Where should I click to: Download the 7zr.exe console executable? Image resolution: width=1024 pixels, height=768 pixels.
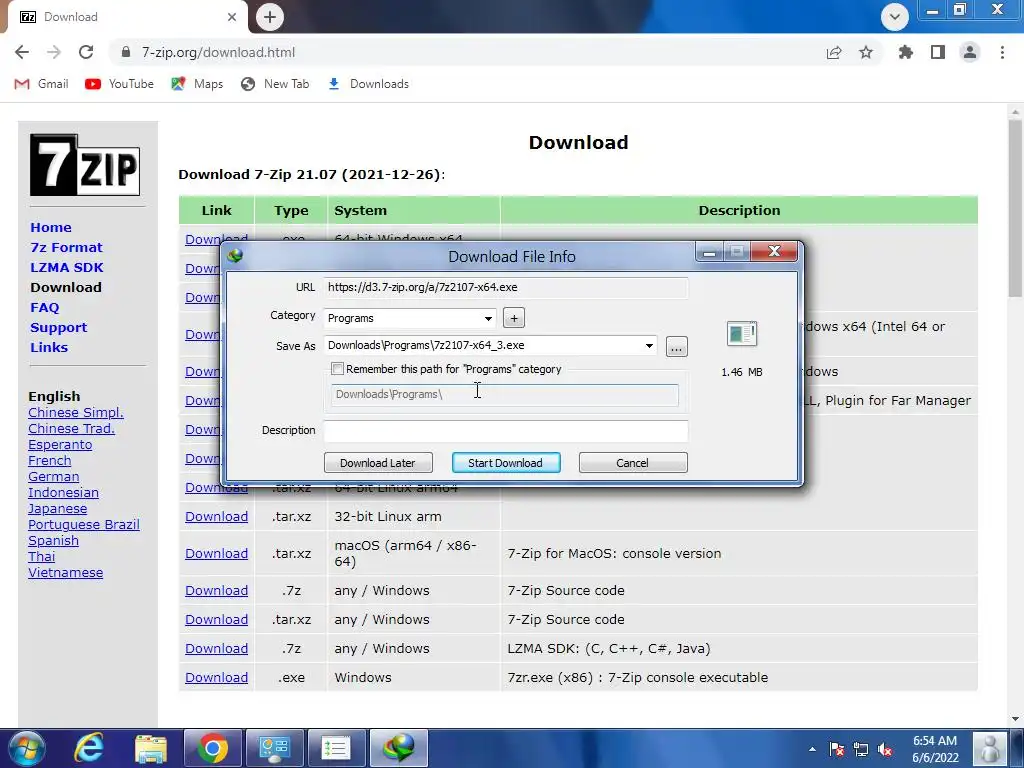(216, 677)
